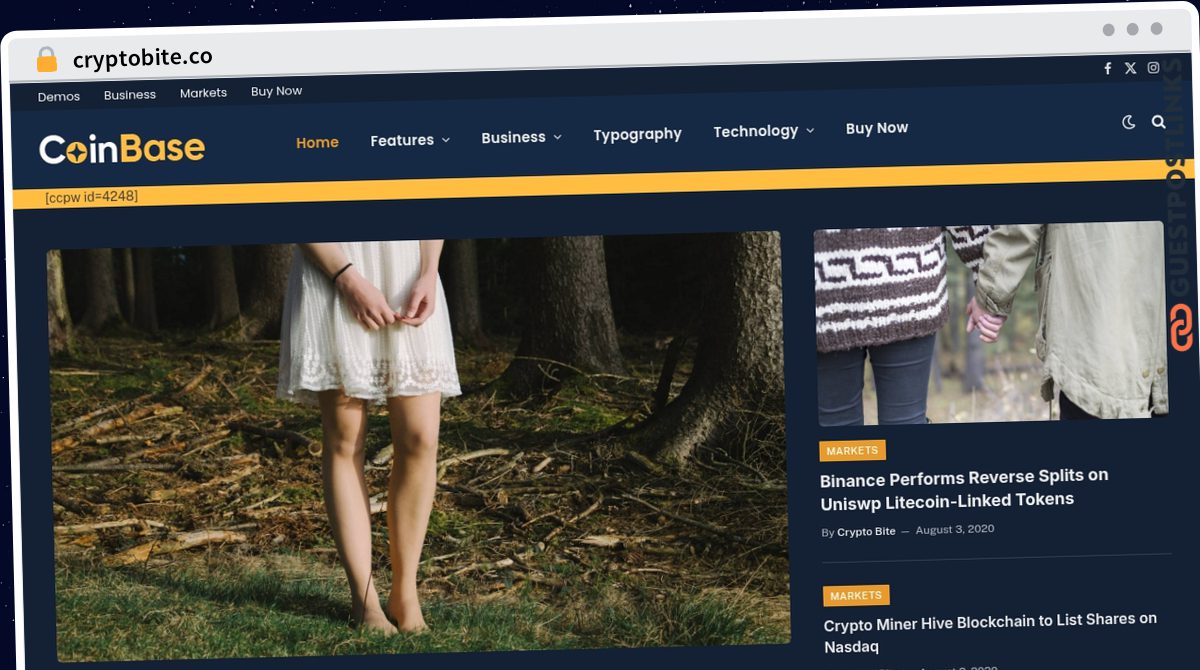Expand the Business dropdown in main nav
Image resolution: width=1200 pixels, height=670 pixels.
pyautogui.click(x=521, y=137)
